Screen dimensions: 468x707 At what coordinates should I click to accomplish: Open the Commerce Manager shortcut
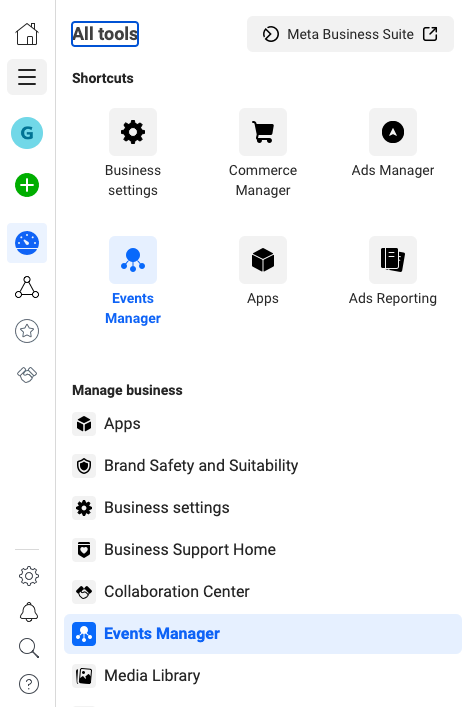pyautogui.click(x=263, y=153)
